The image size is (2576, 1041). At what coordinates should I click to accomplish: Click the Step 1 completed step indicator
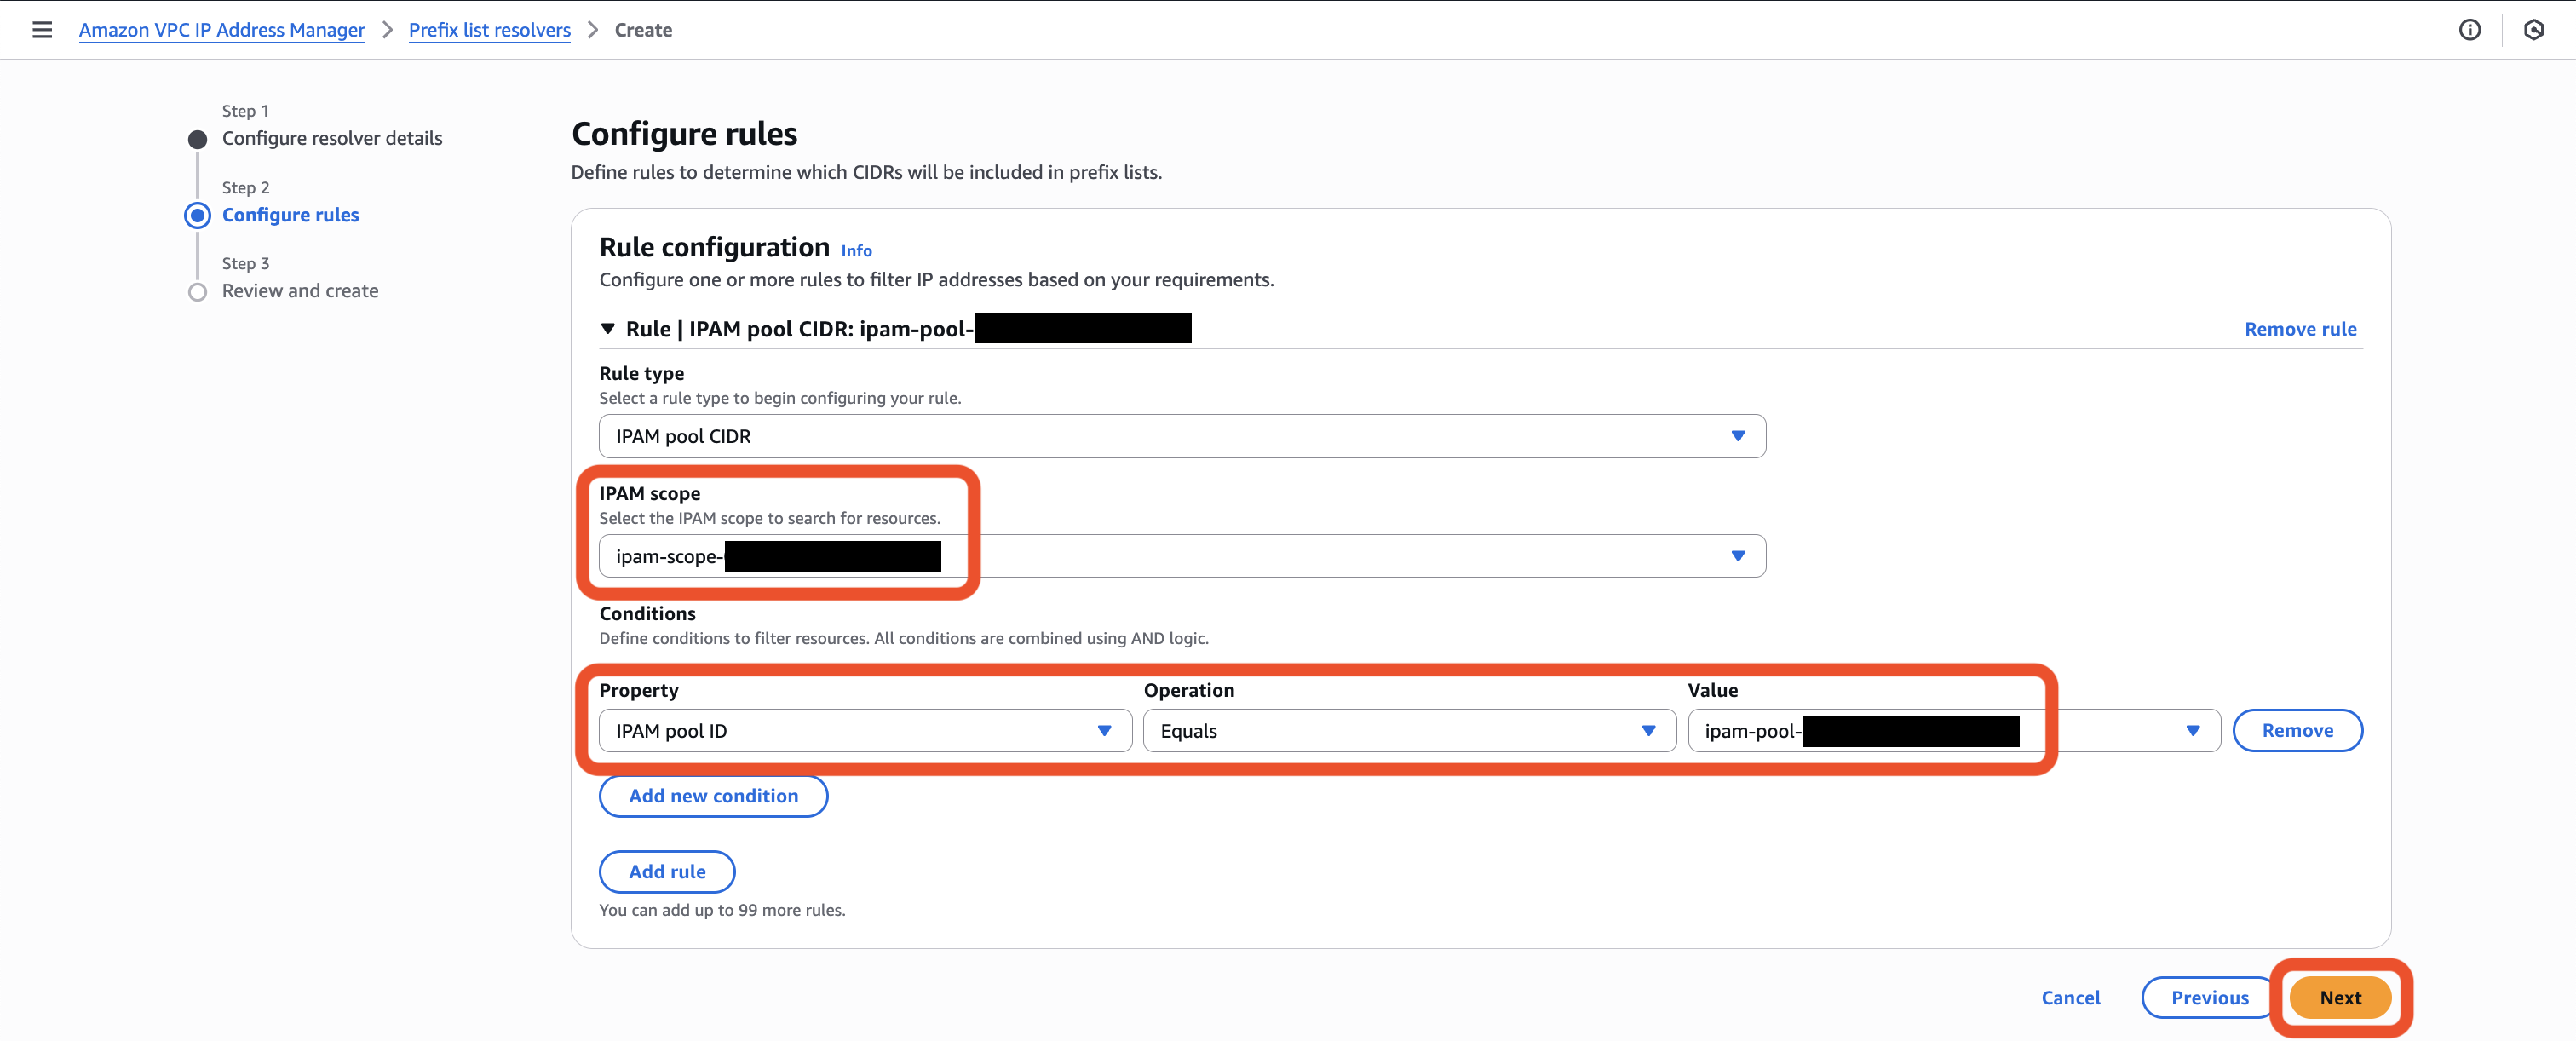(x=198, y=139)
